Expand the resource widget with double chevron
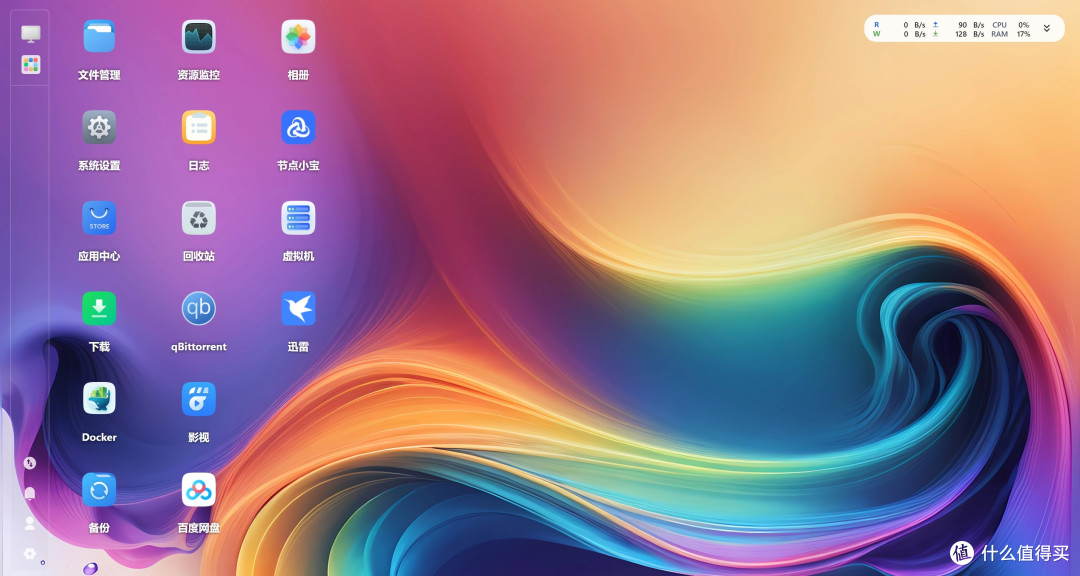The height and width of the screenshot is (576, 1080). click(x=1046, y=29)
